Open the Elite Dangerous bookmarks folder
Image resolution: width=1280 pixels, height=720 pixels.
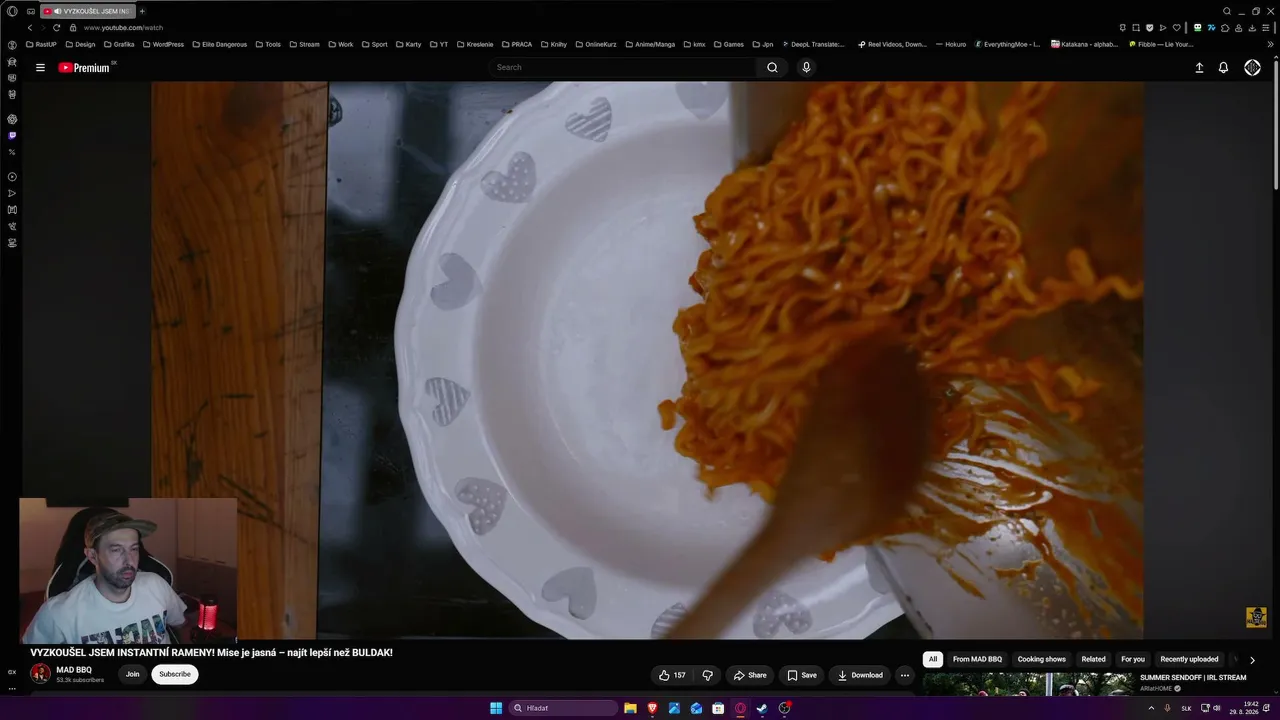pyautogui.click(x=219, y=44)
